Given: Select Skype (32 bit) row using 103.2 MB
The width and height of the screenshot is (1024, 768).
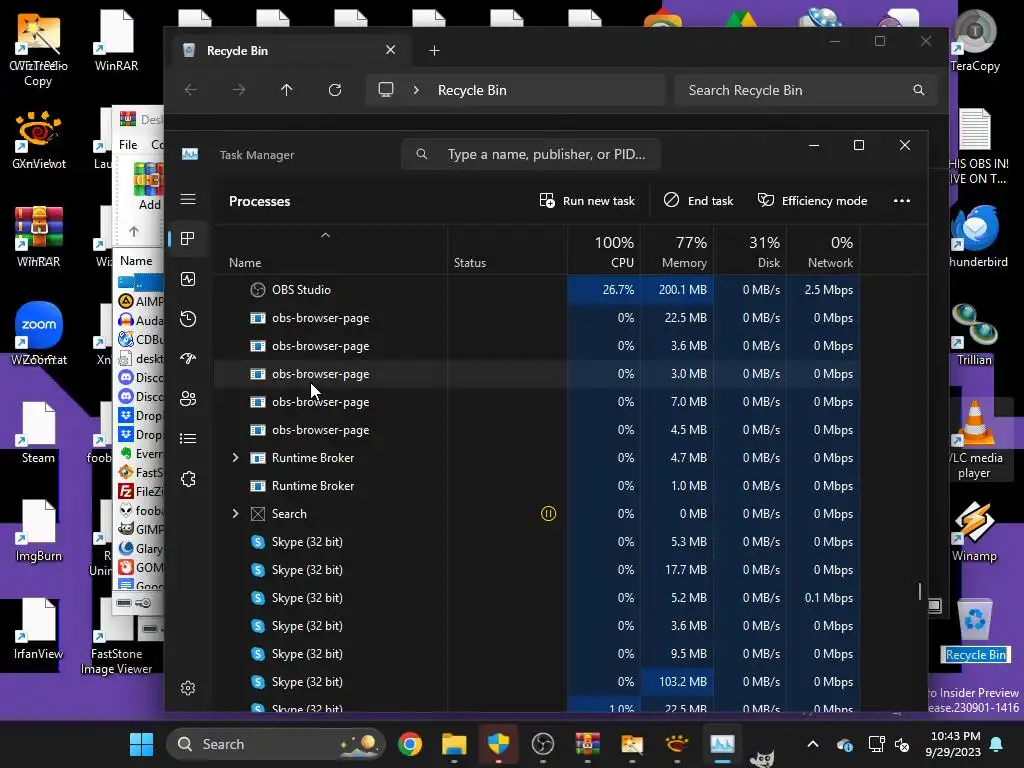Looking at the screenshot, I should [537, 682].
